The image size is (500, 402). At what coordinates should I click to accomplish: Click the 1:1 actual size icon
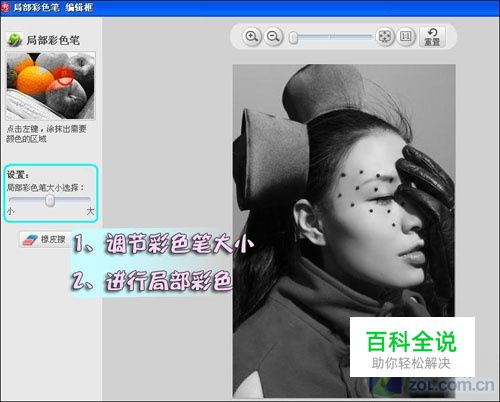tap(406, 37)
